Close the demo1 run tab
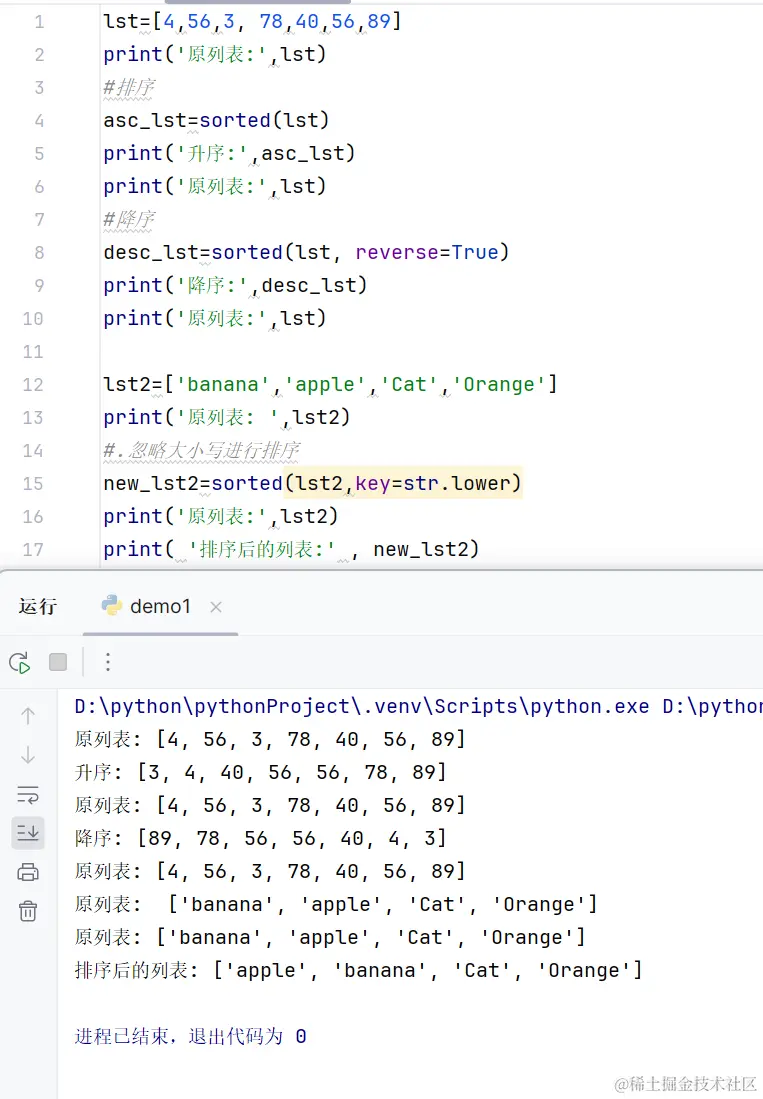This screenshot has height=1099, width=763. tap(216, 607)
